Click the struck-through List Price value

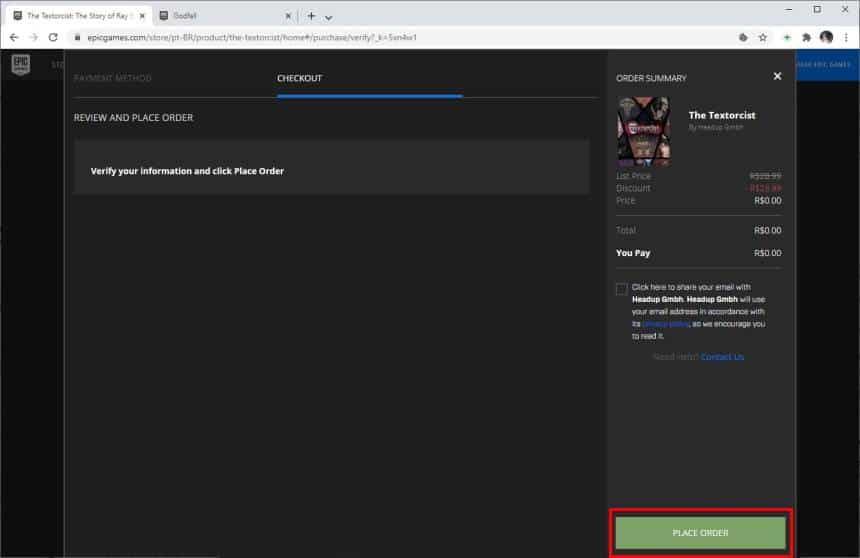click(766, 176)
